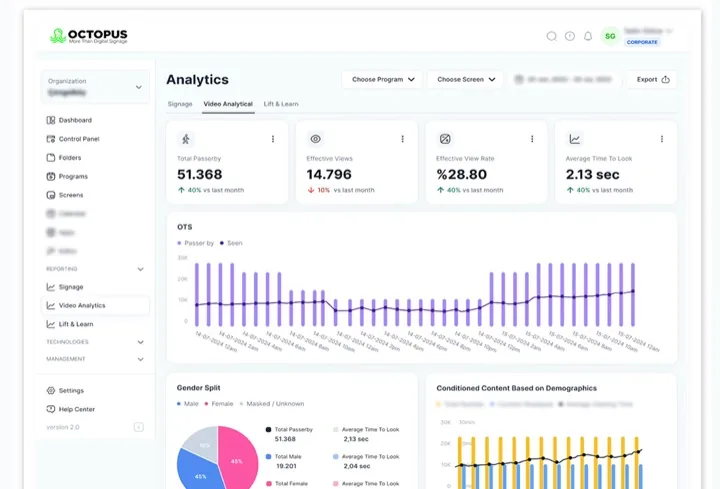Open the search icon in header

pyautogui.click(x=551, y=36)
